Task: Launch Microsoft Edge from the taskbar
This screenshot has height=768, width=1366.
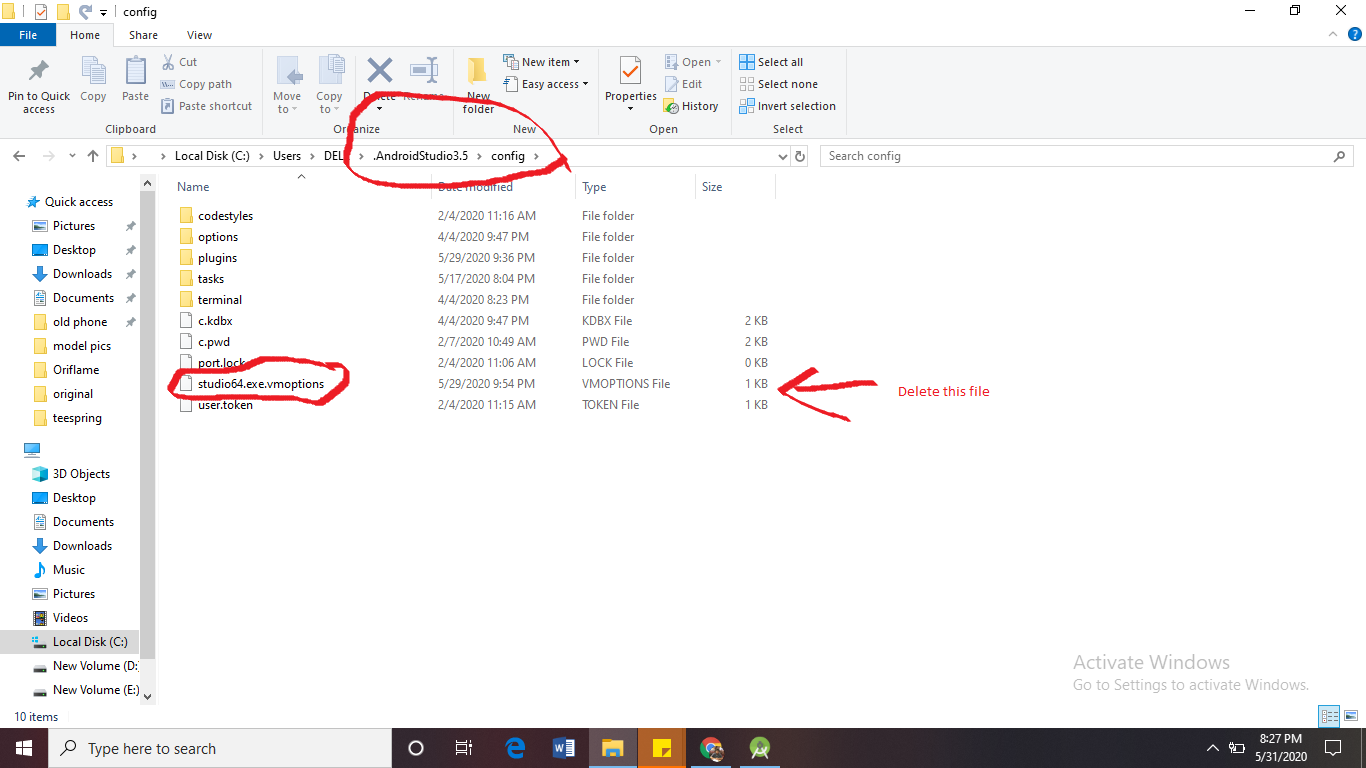Action: click(x=515, y=748)
